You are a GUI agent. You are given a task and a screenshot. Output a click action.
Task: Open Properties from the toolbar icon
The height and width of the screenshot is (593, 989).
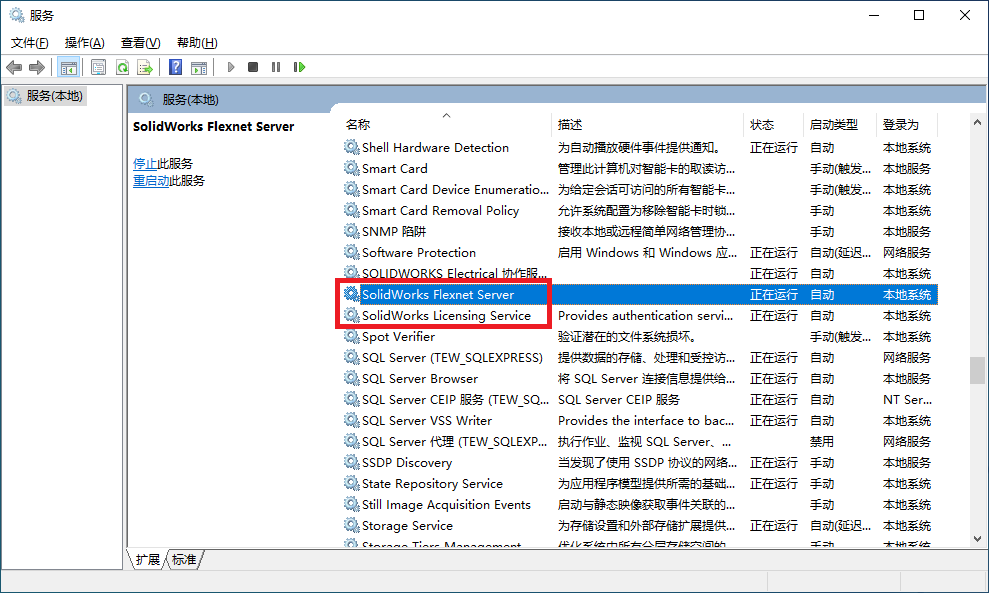click(98, 67)
